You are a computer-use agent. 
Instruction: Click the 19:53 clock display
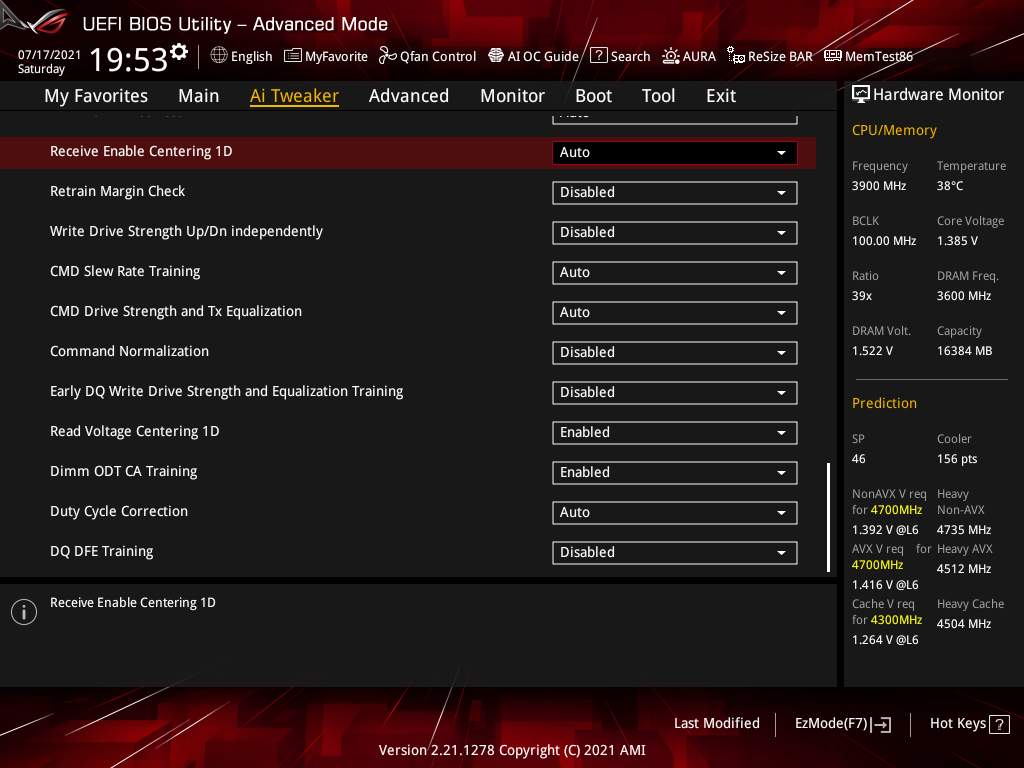129,59
